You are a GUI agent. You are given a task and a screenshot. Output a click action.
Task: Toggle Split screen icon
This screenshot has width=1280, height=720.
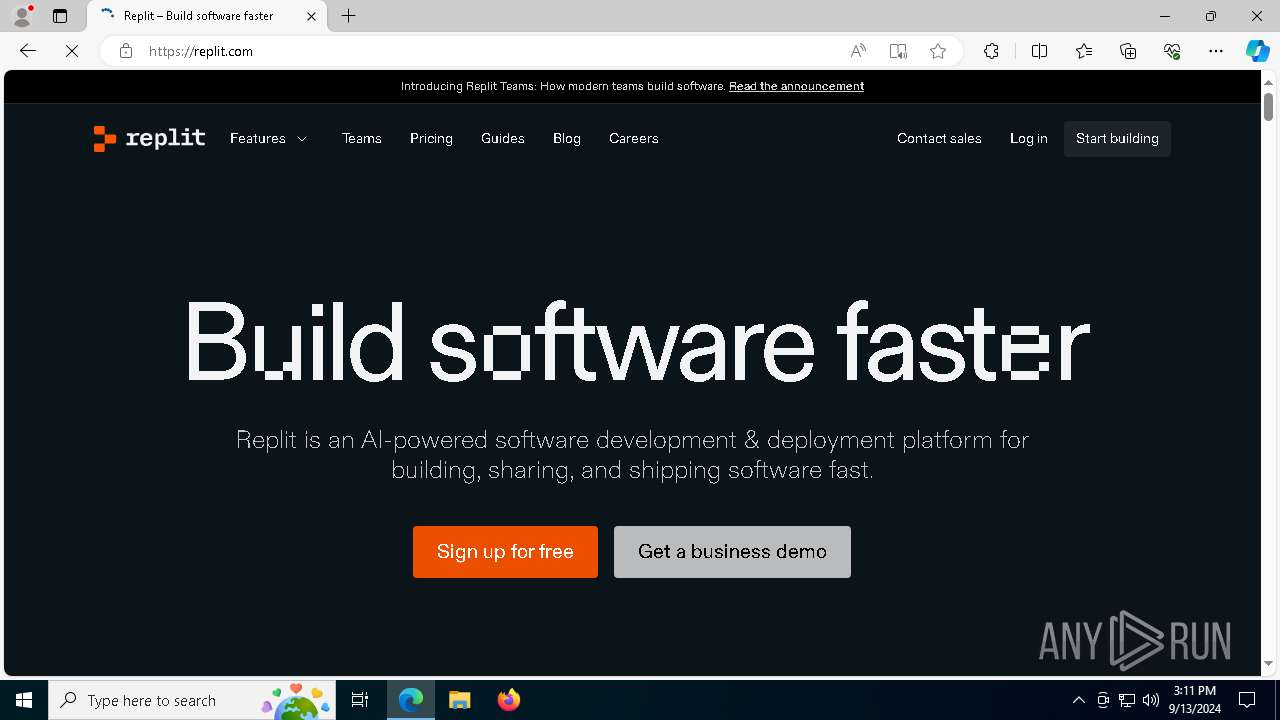(1039, 51)
